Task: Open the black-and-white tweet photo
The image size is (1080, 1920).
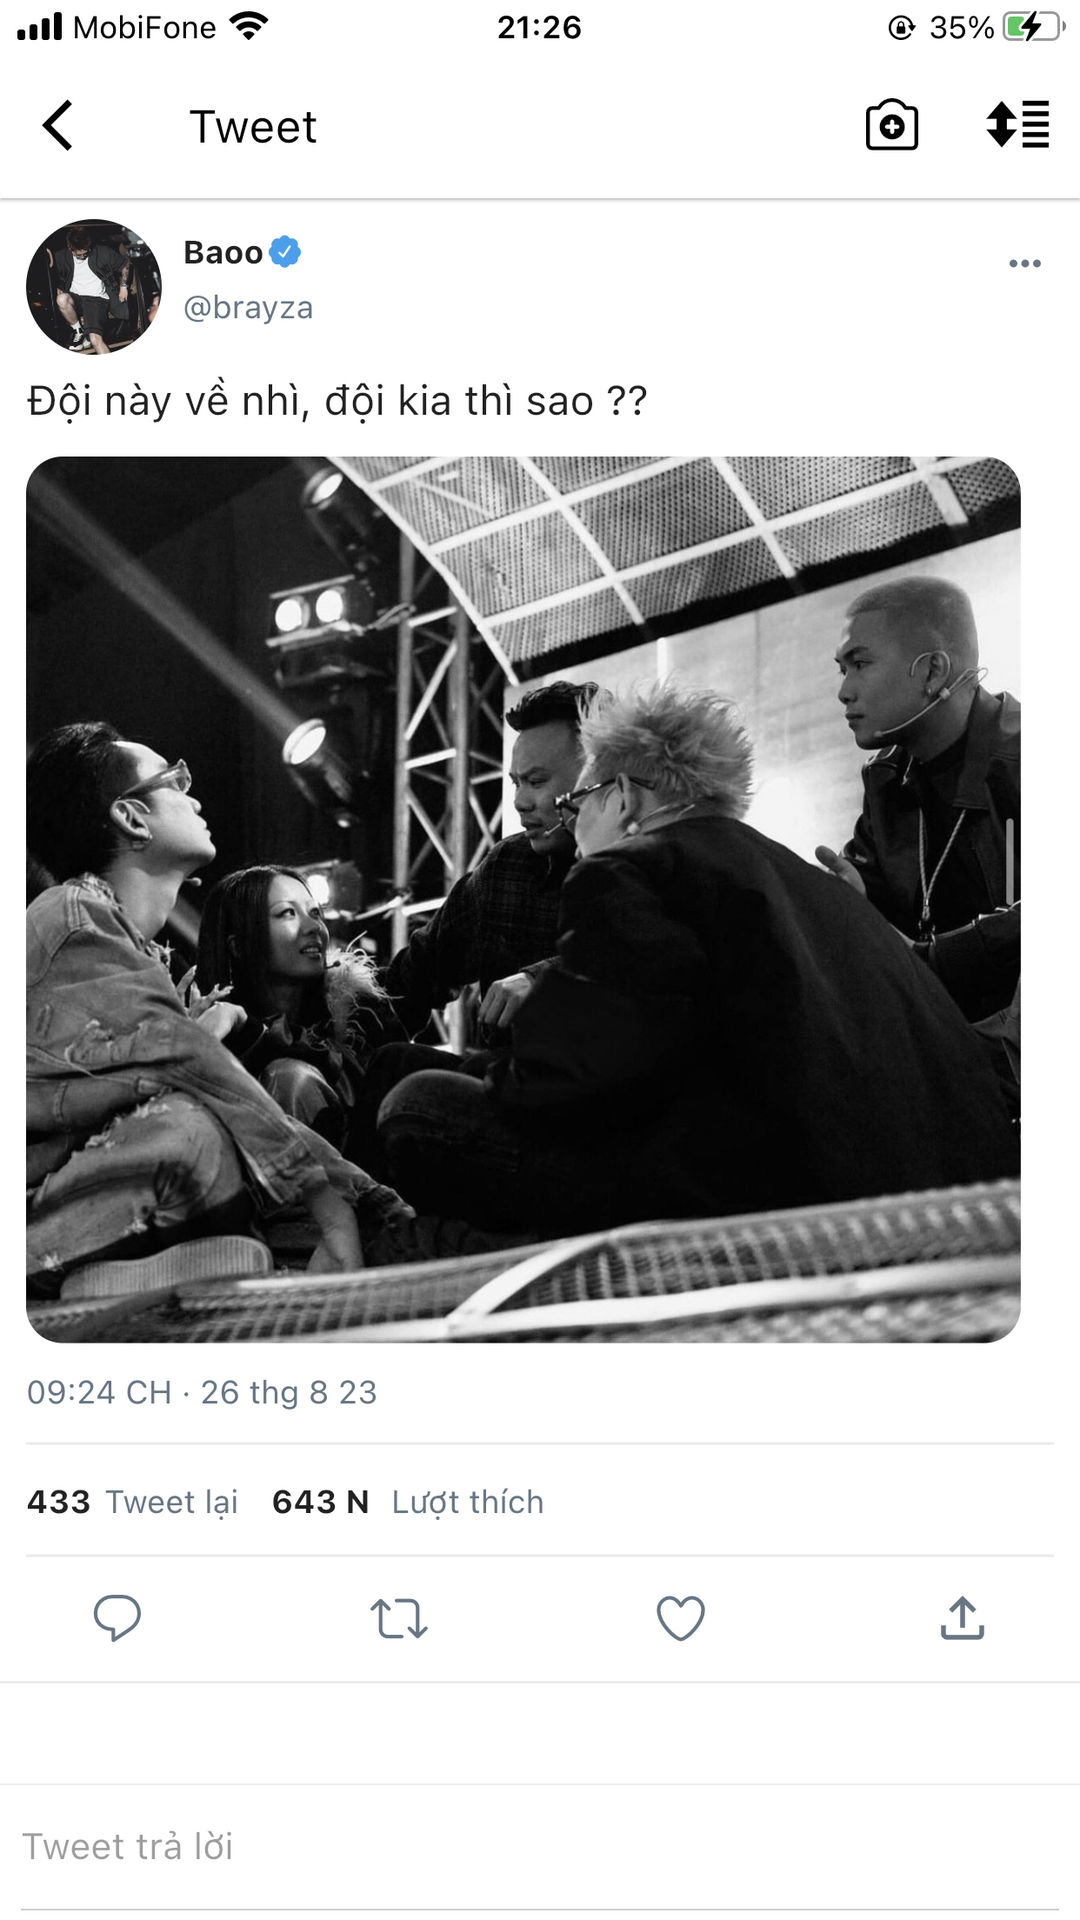Action: 523,899
